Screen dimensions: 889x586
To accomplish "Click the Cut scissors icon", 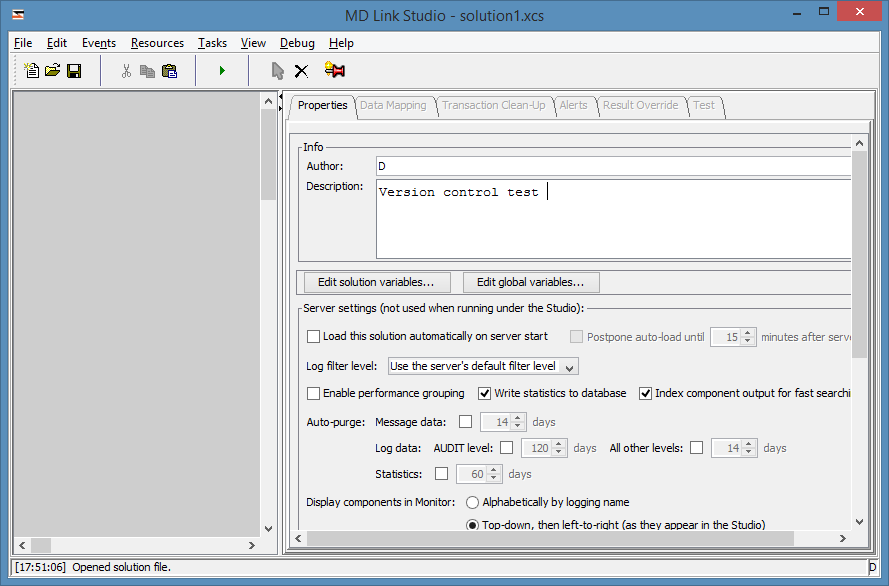I will [126, 71].
